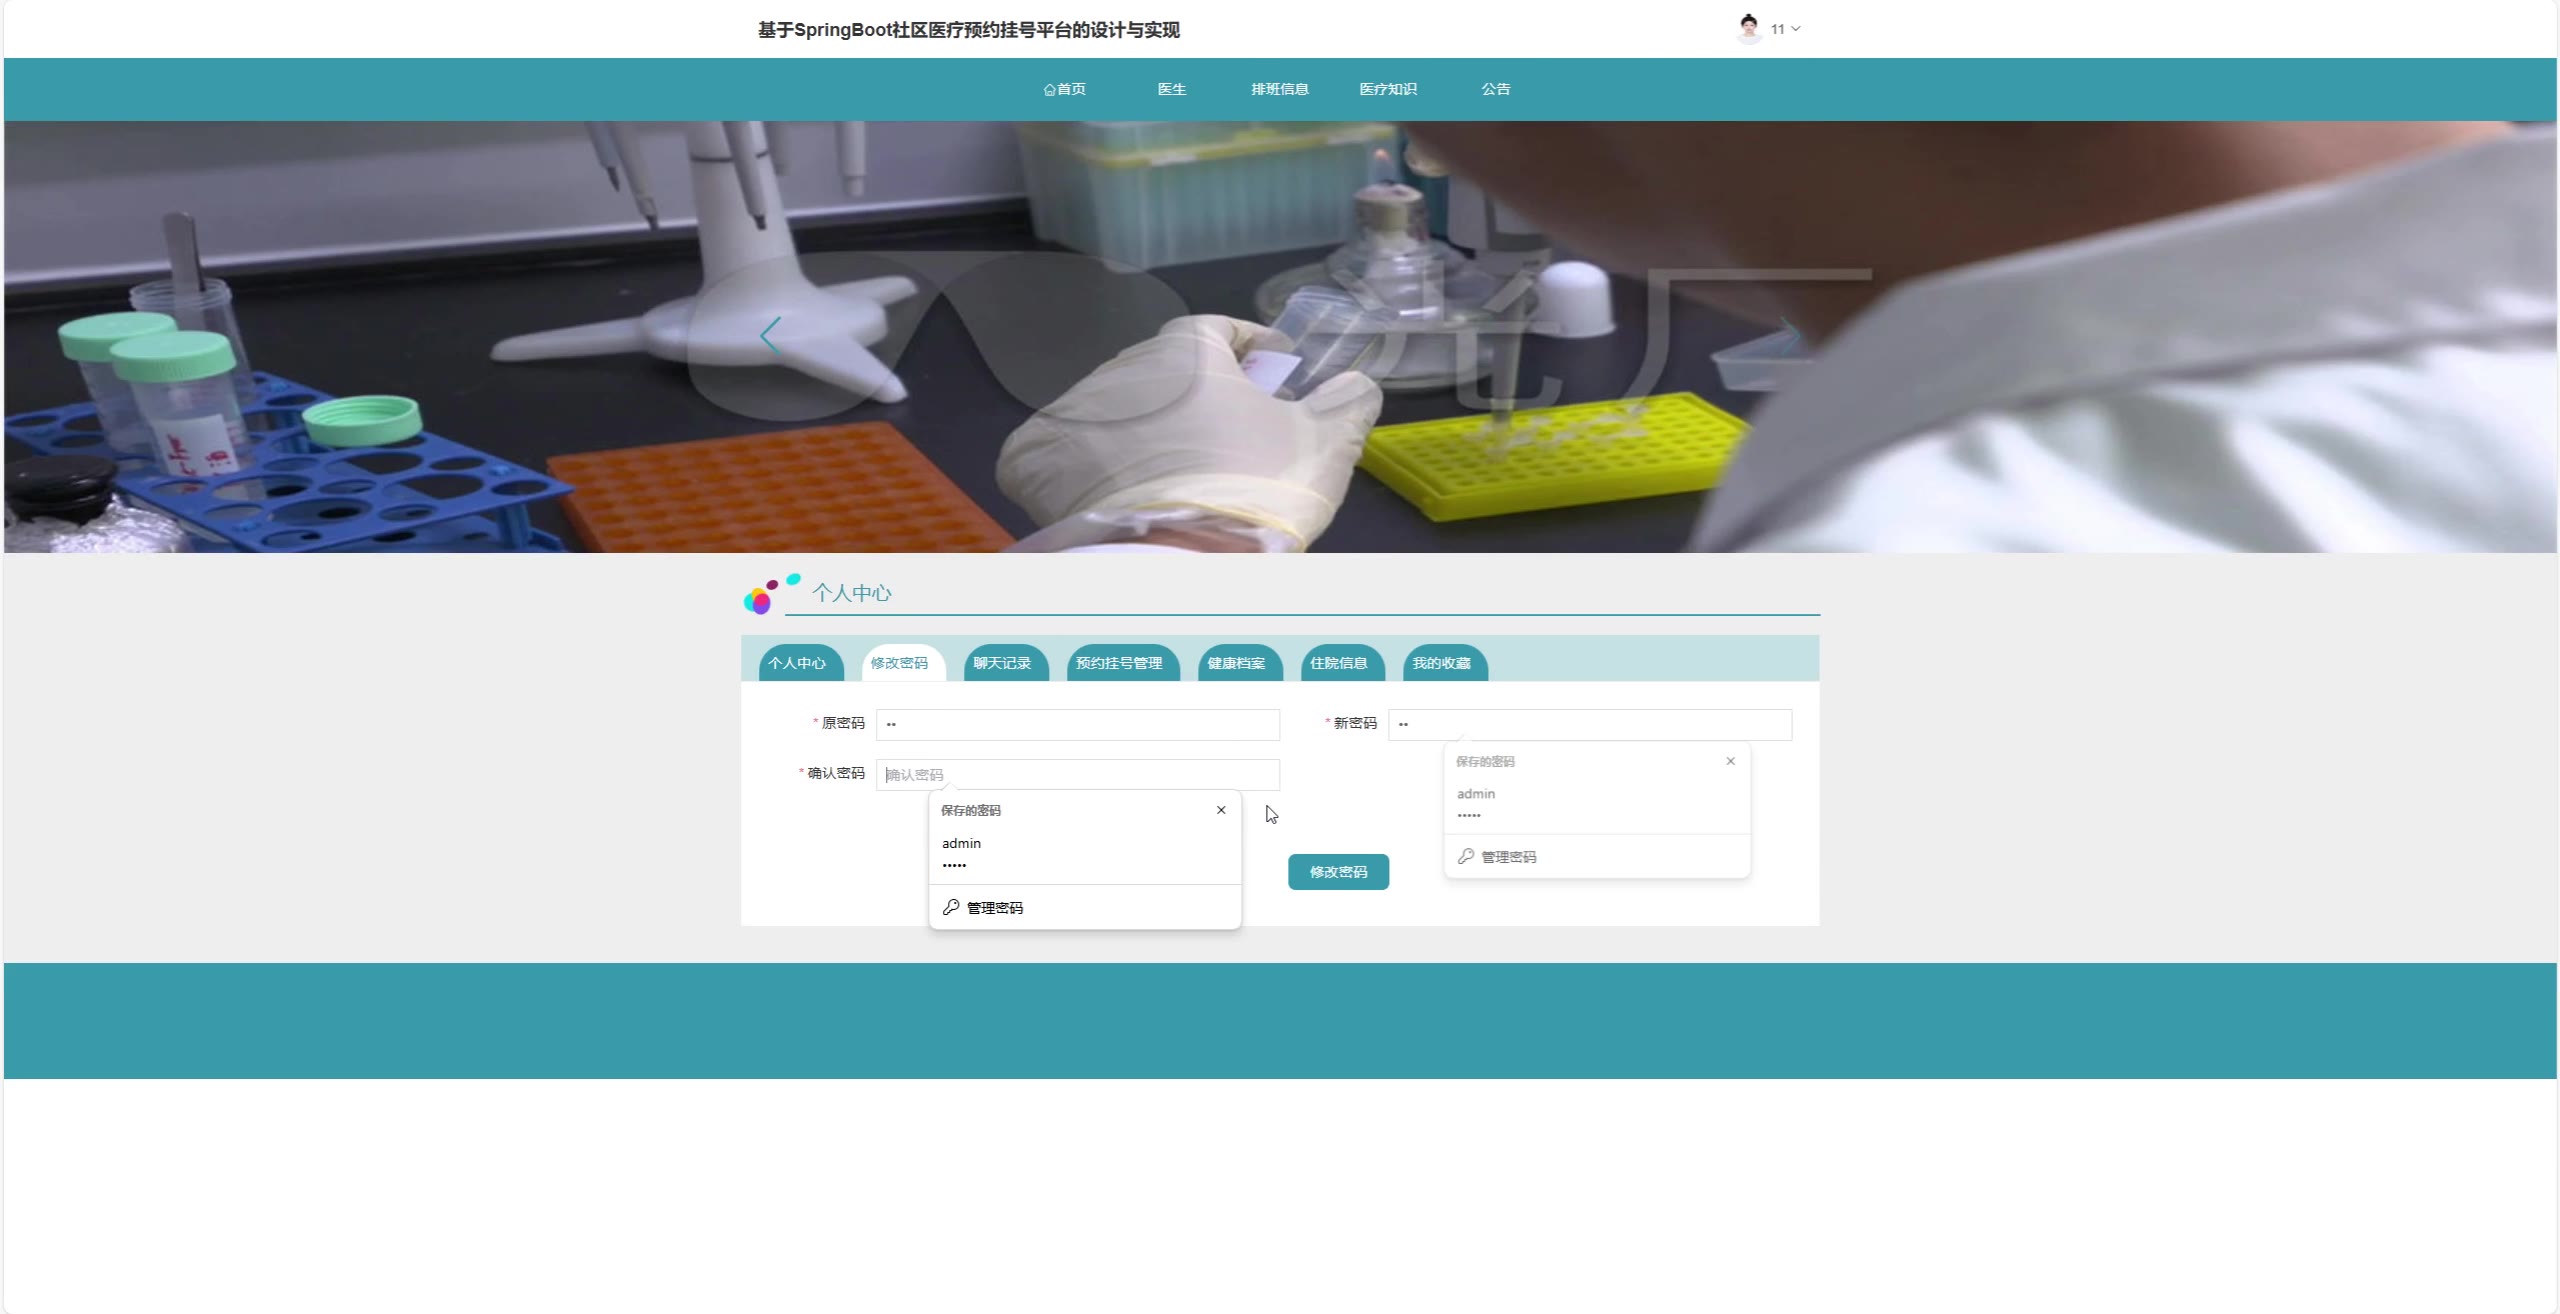Viewport: 2560px width, 1314px height.
Task: Open 公告 navigation item
Action: (1495, 89)
